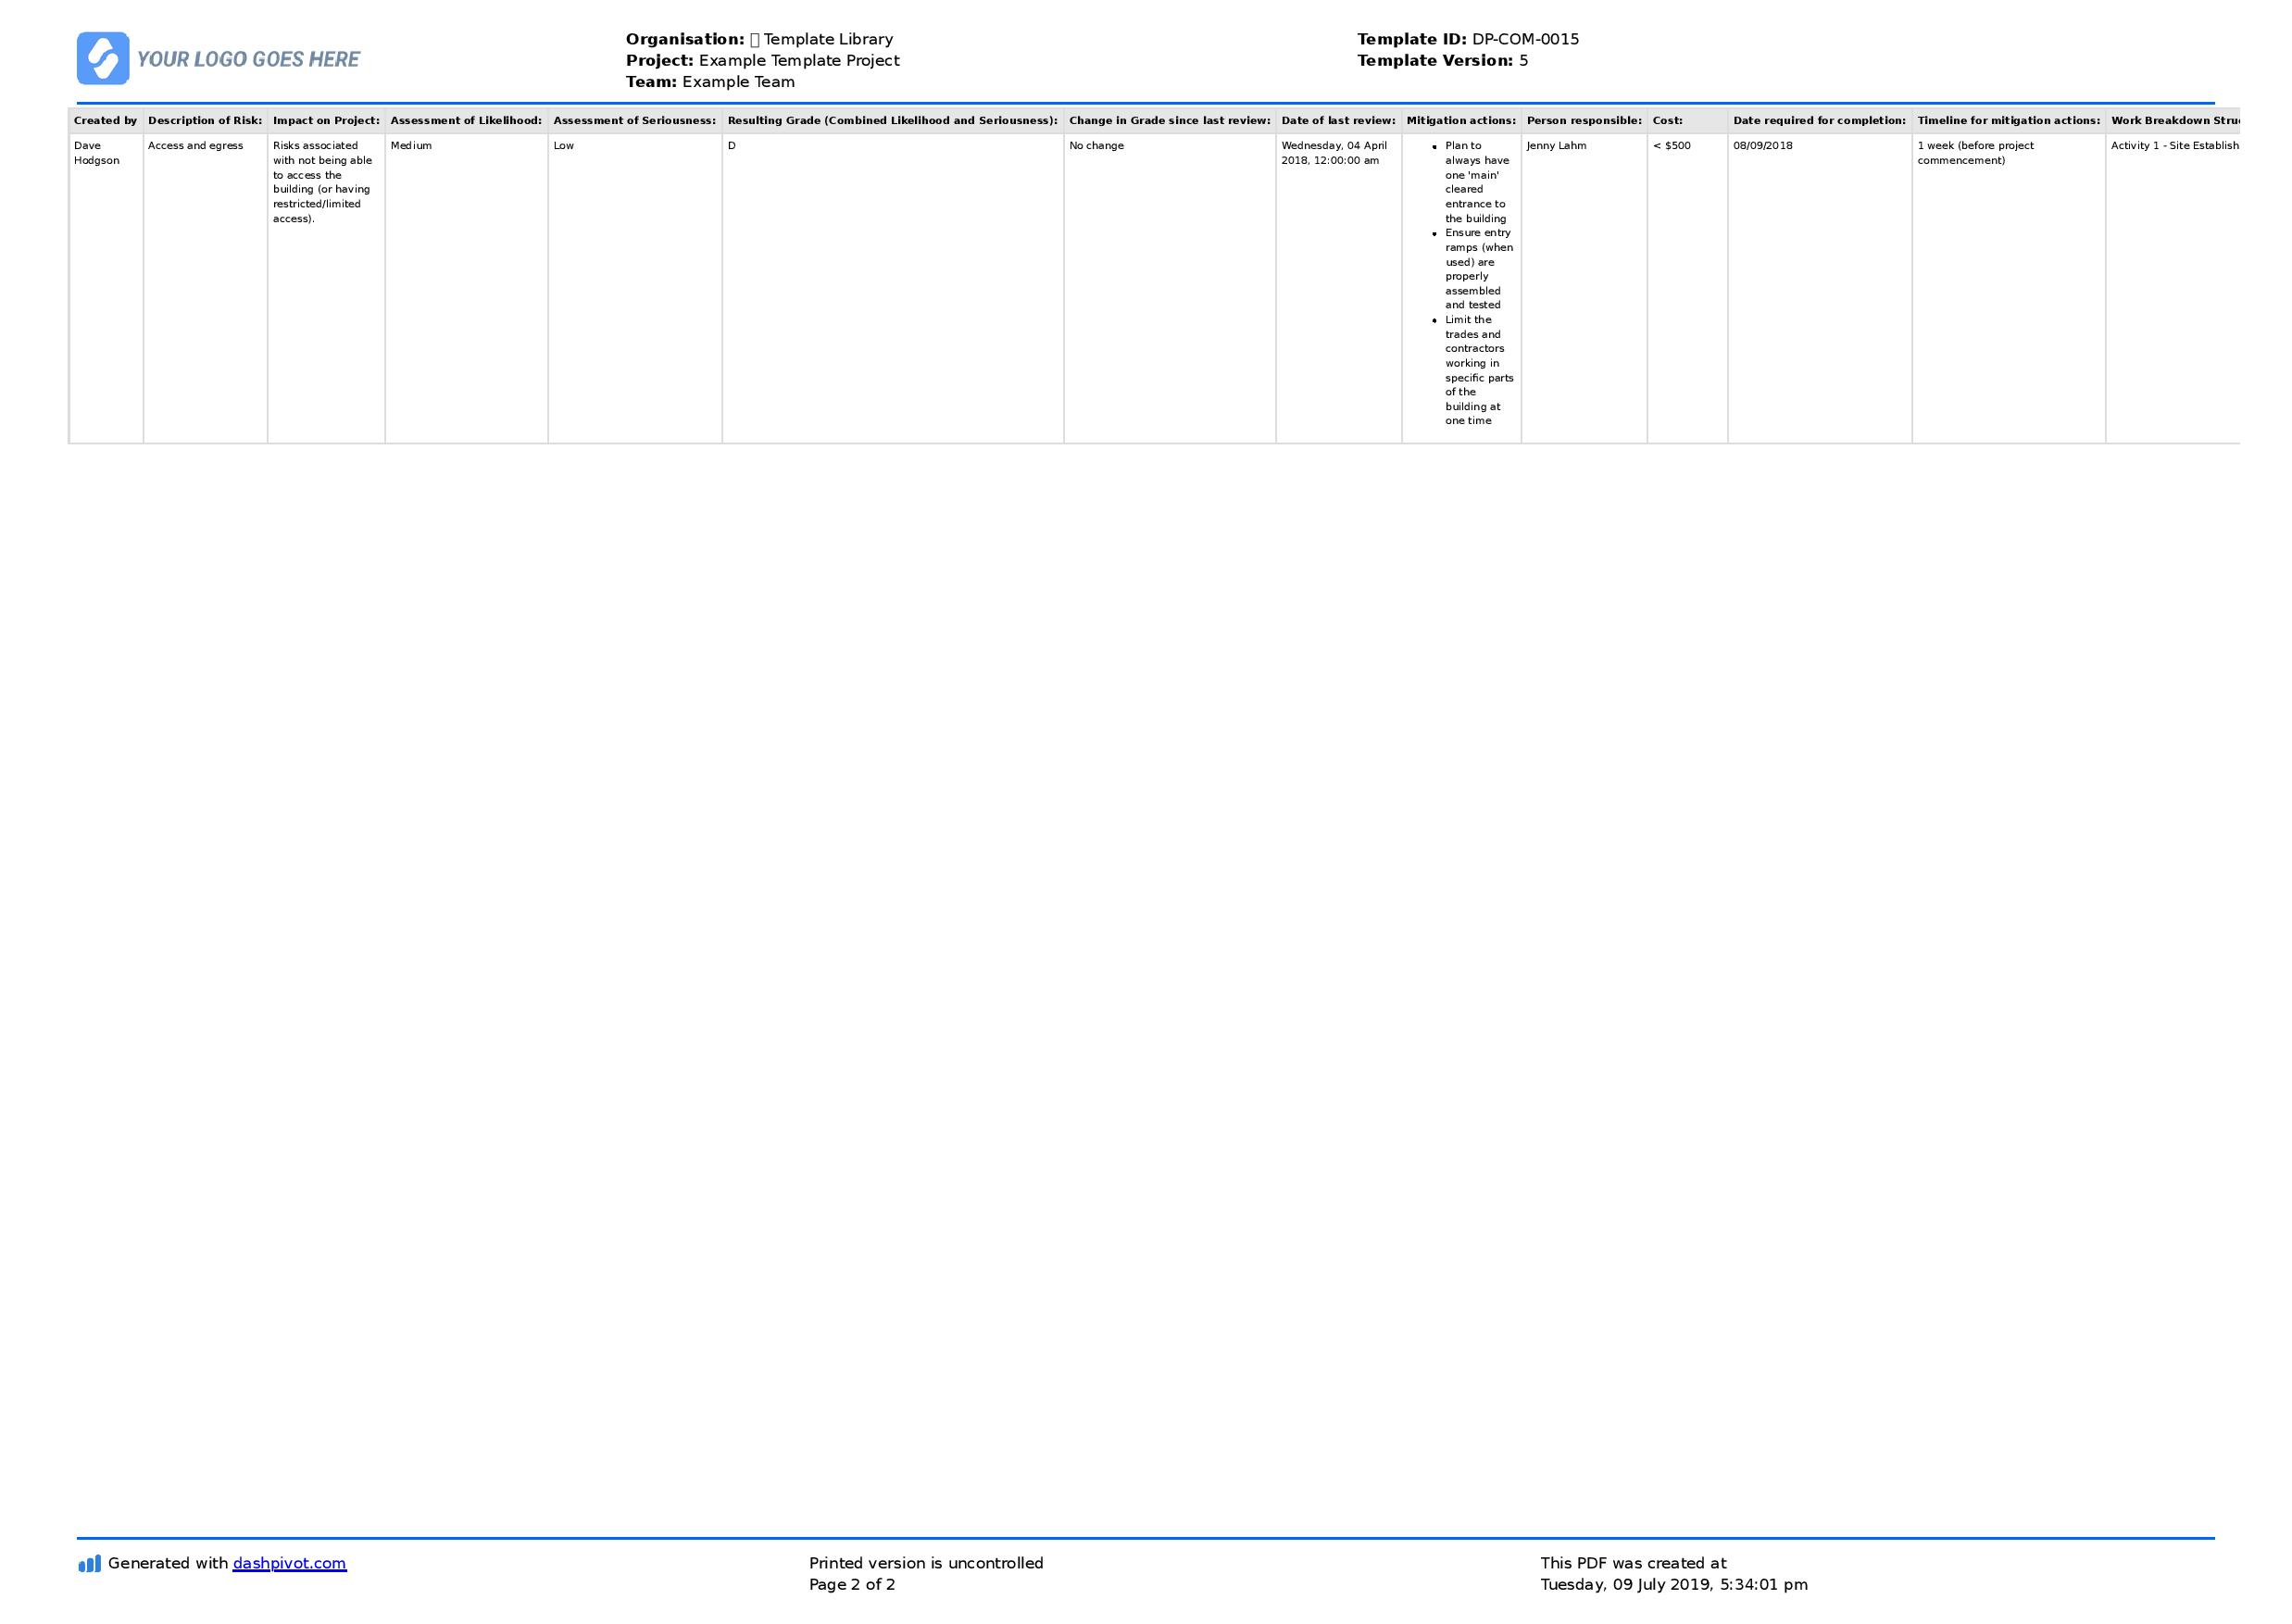The width and height of the screenshot is (2292, 1624).
Task: Select the 'Impact on Project:' column header
Action: point(326,121)
